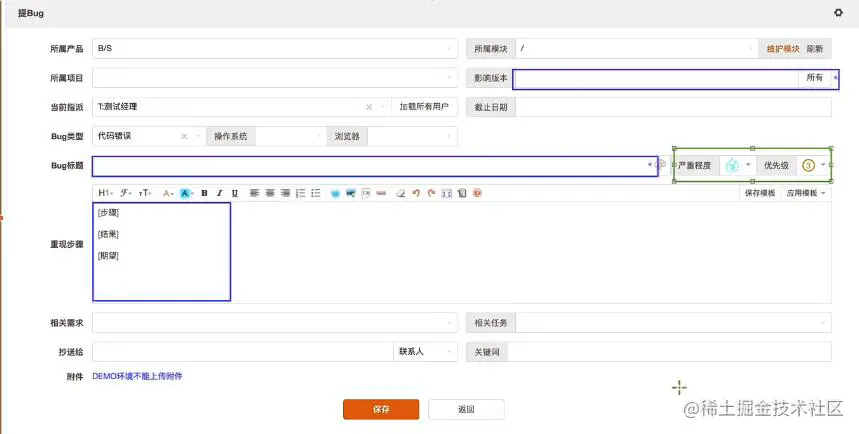Expand the 所属模块 dropdown
The width and height of the screenshot is (859, 434).
(637, 49)
